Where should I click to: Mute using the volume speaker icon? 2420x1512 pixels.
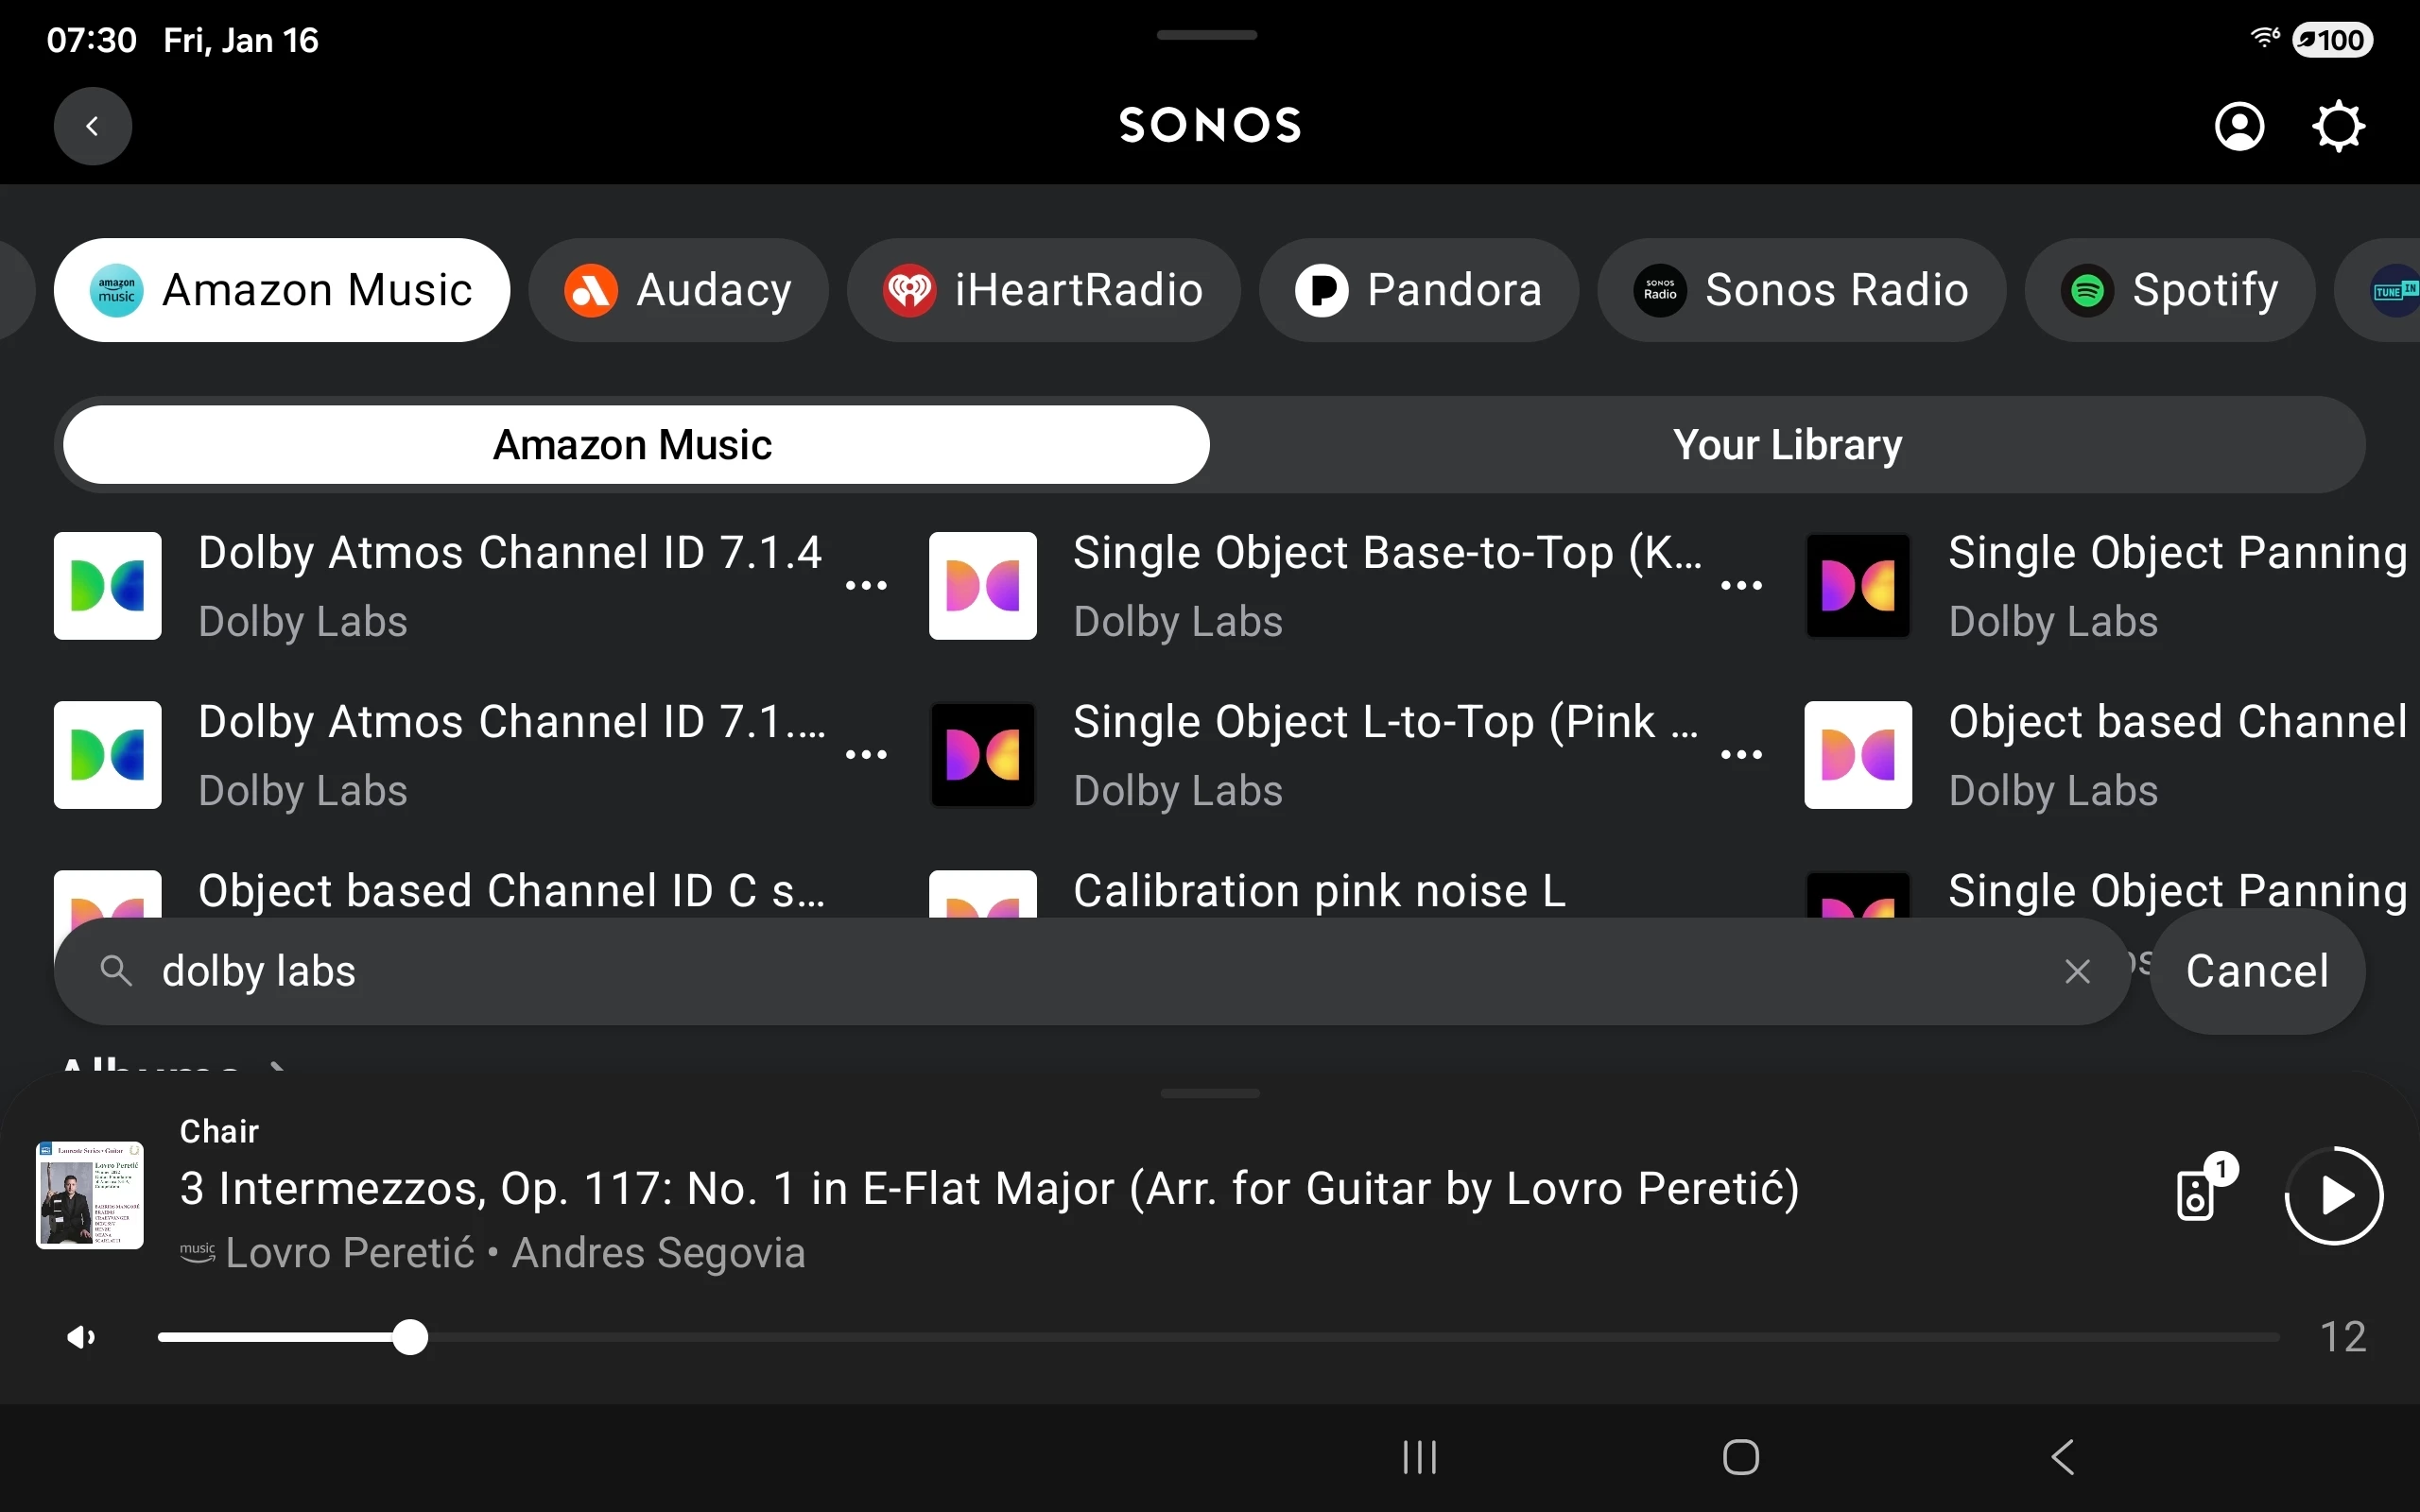pos(80,1337)
